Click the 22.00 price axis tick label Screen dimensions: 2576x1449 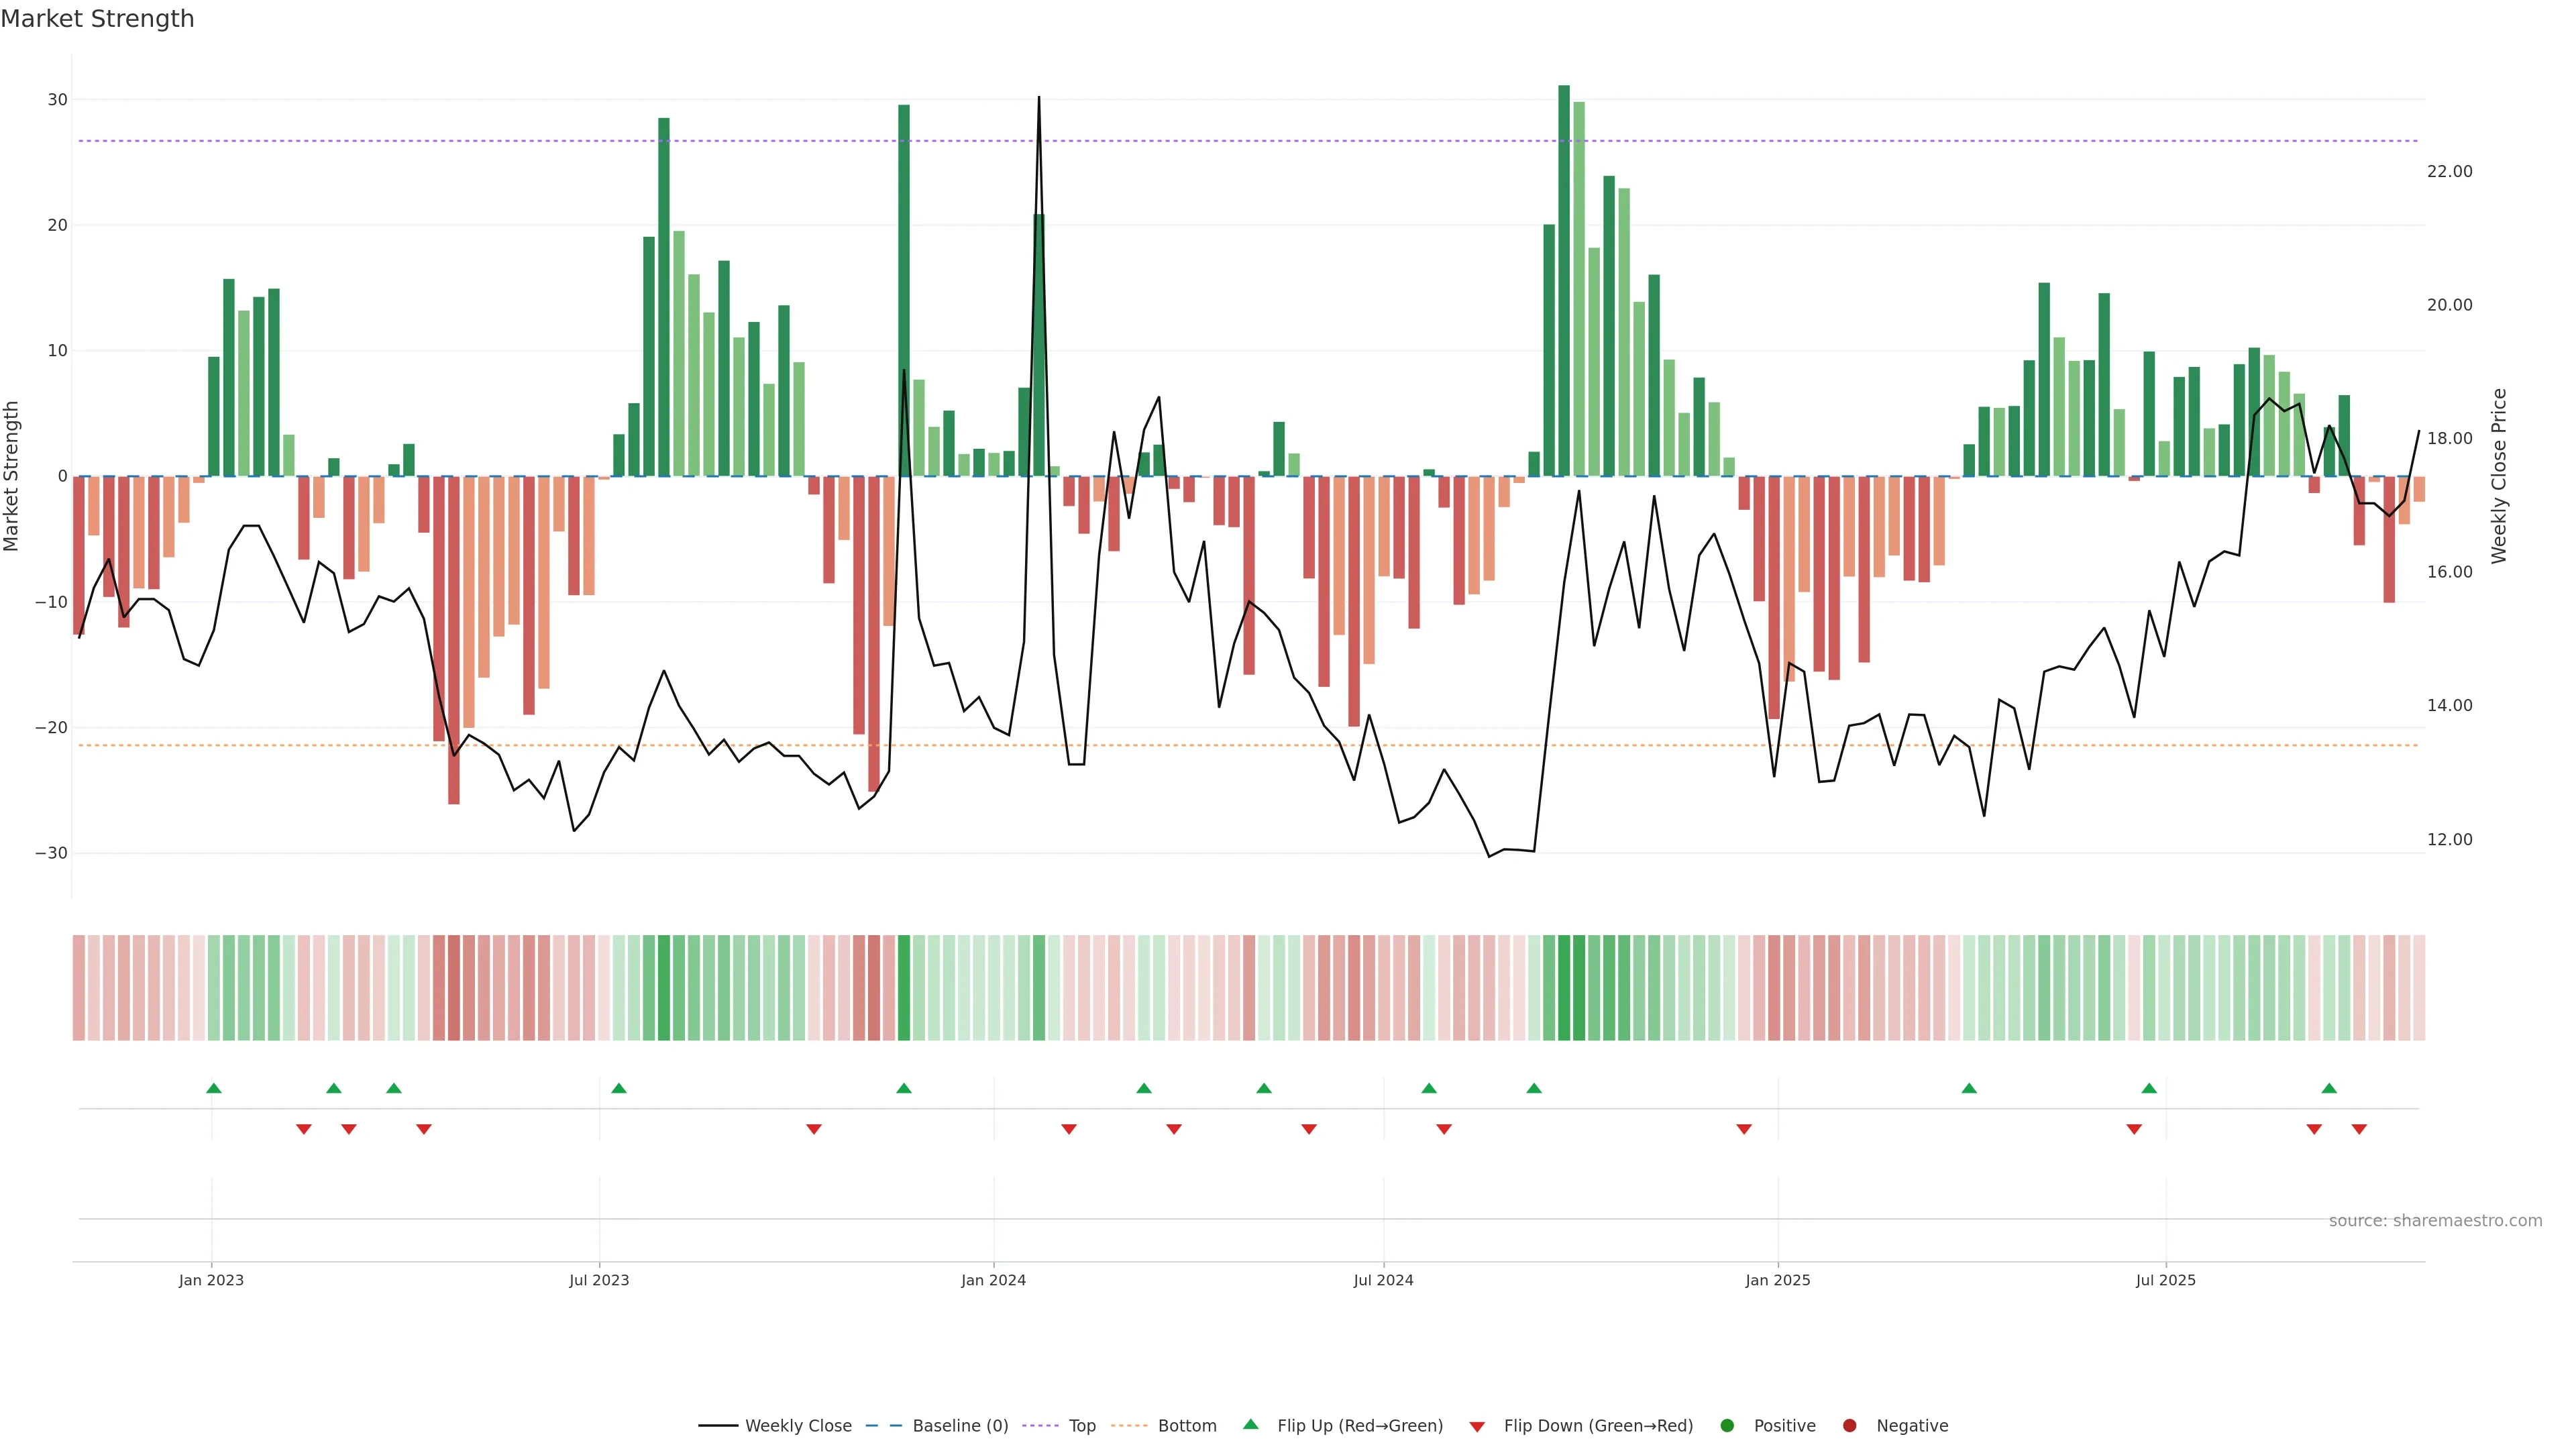pyautogui.click(x=2449, y=171)
